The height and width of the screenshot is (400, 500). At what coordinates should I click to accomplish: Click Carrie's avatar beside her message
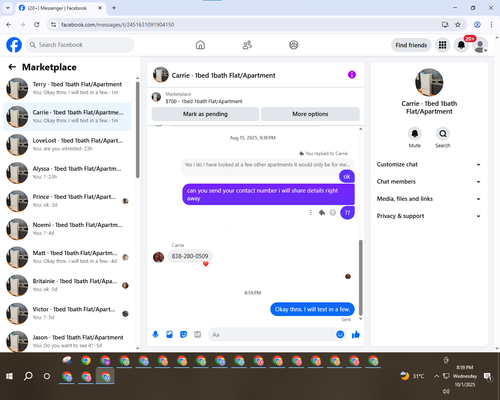click(x=158, y=257)
